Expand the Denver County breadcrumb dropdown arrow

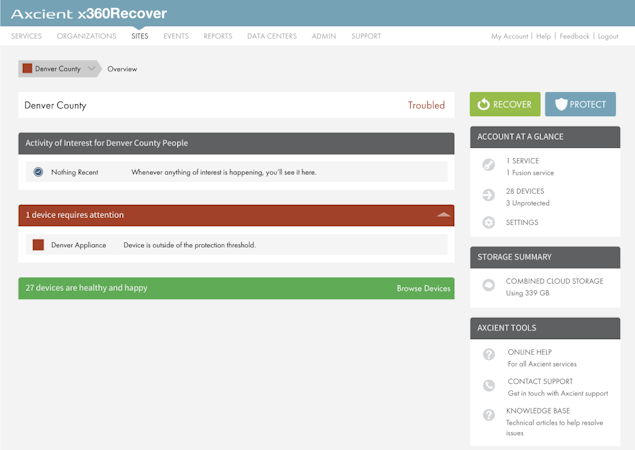click(x=92, y=68)
